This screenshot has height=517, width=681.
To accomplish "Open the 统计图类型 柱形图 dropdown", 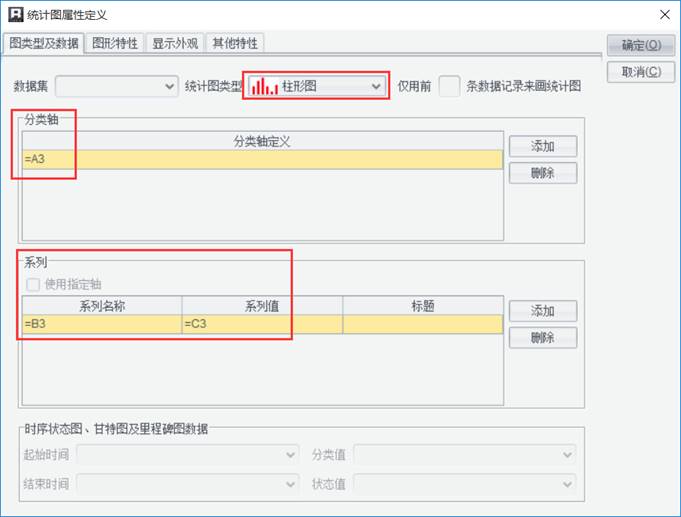I will (317, 86).
